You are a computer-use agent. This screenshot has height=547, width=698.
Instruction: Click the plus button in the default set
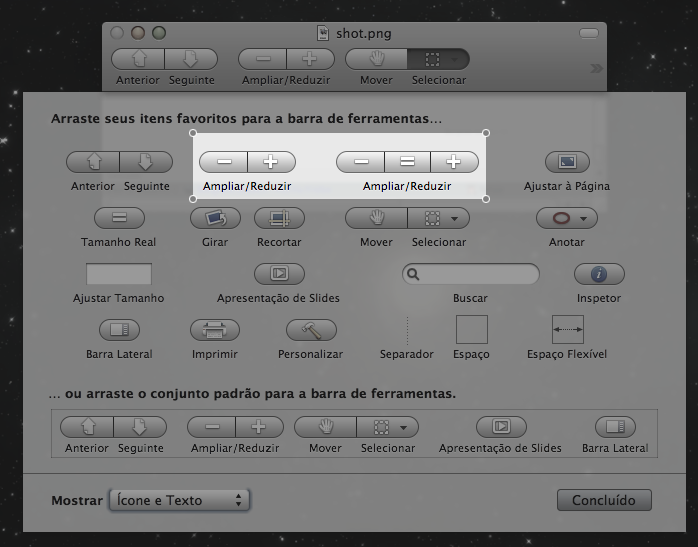pyautogui.click(x=259, y=427)
